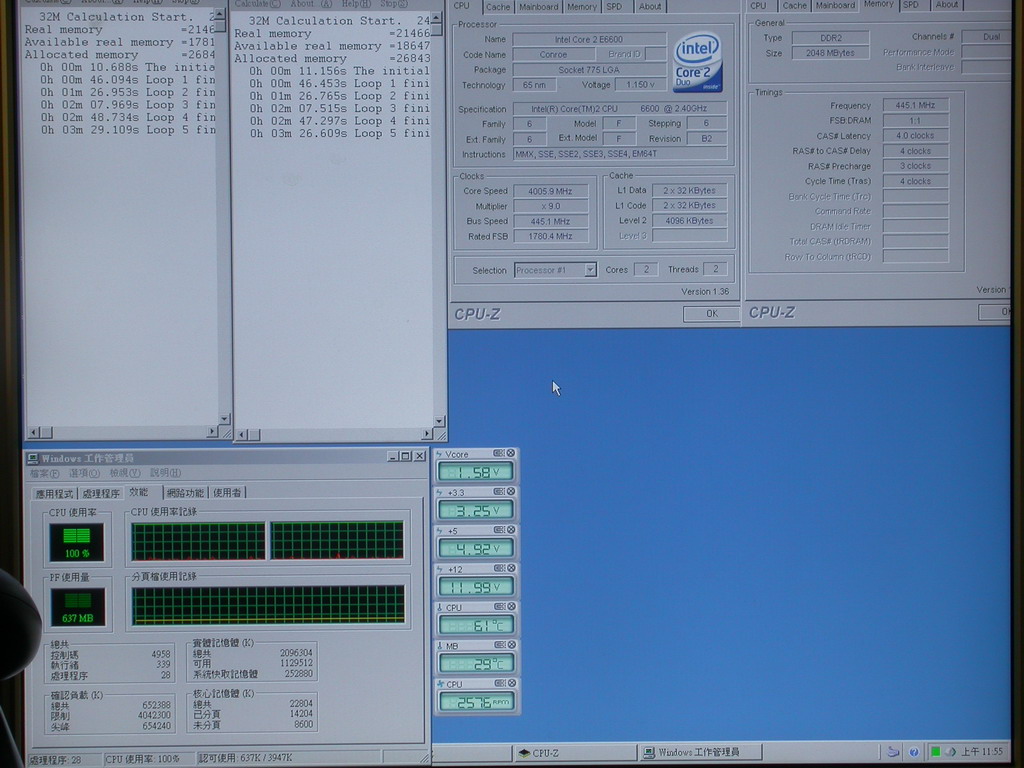Close the CPU temperature widget
This screenshot has height=768, width=1024.
[511, 607]
